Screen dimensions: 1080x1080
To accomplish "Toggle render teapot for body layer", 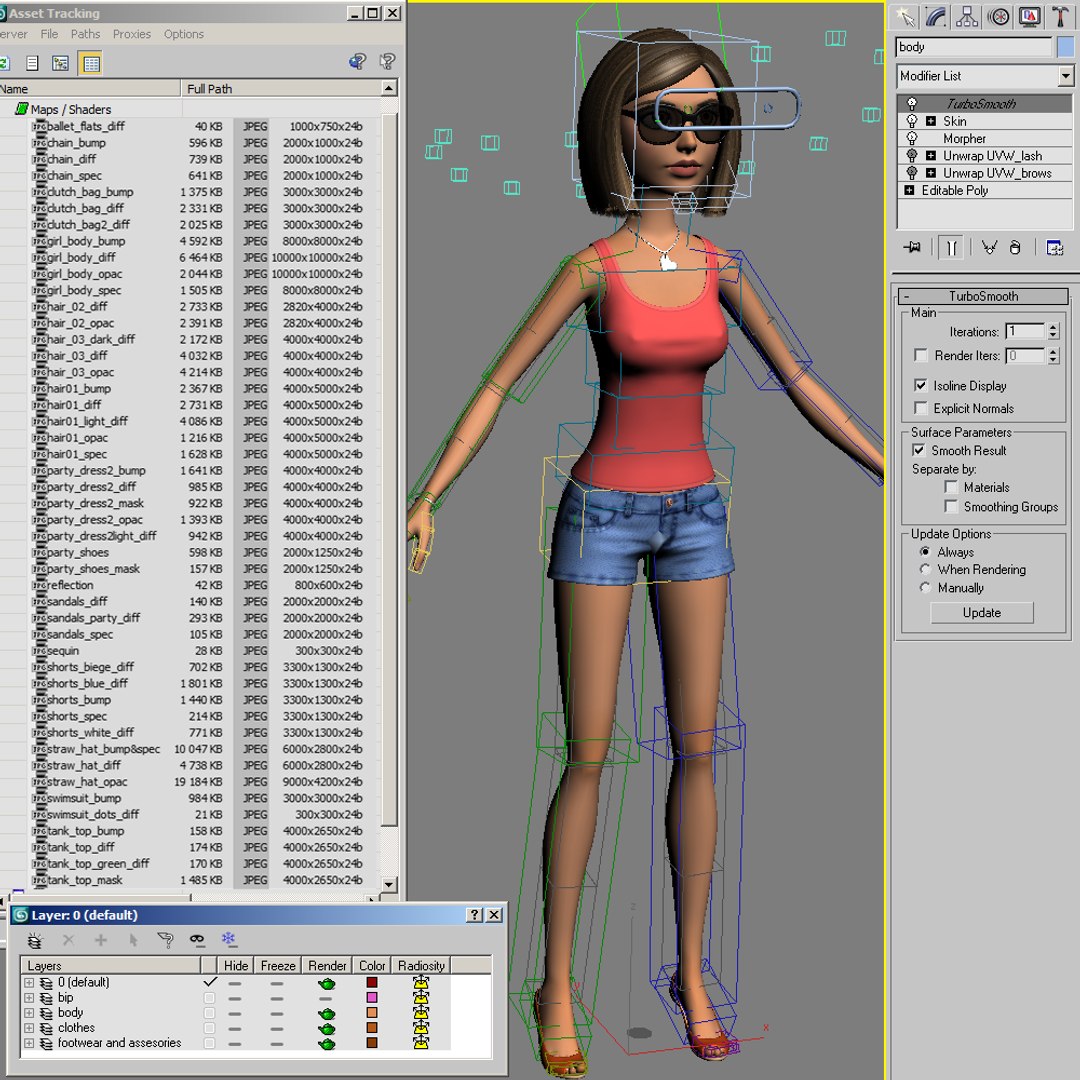I will tap(326, 1013).
